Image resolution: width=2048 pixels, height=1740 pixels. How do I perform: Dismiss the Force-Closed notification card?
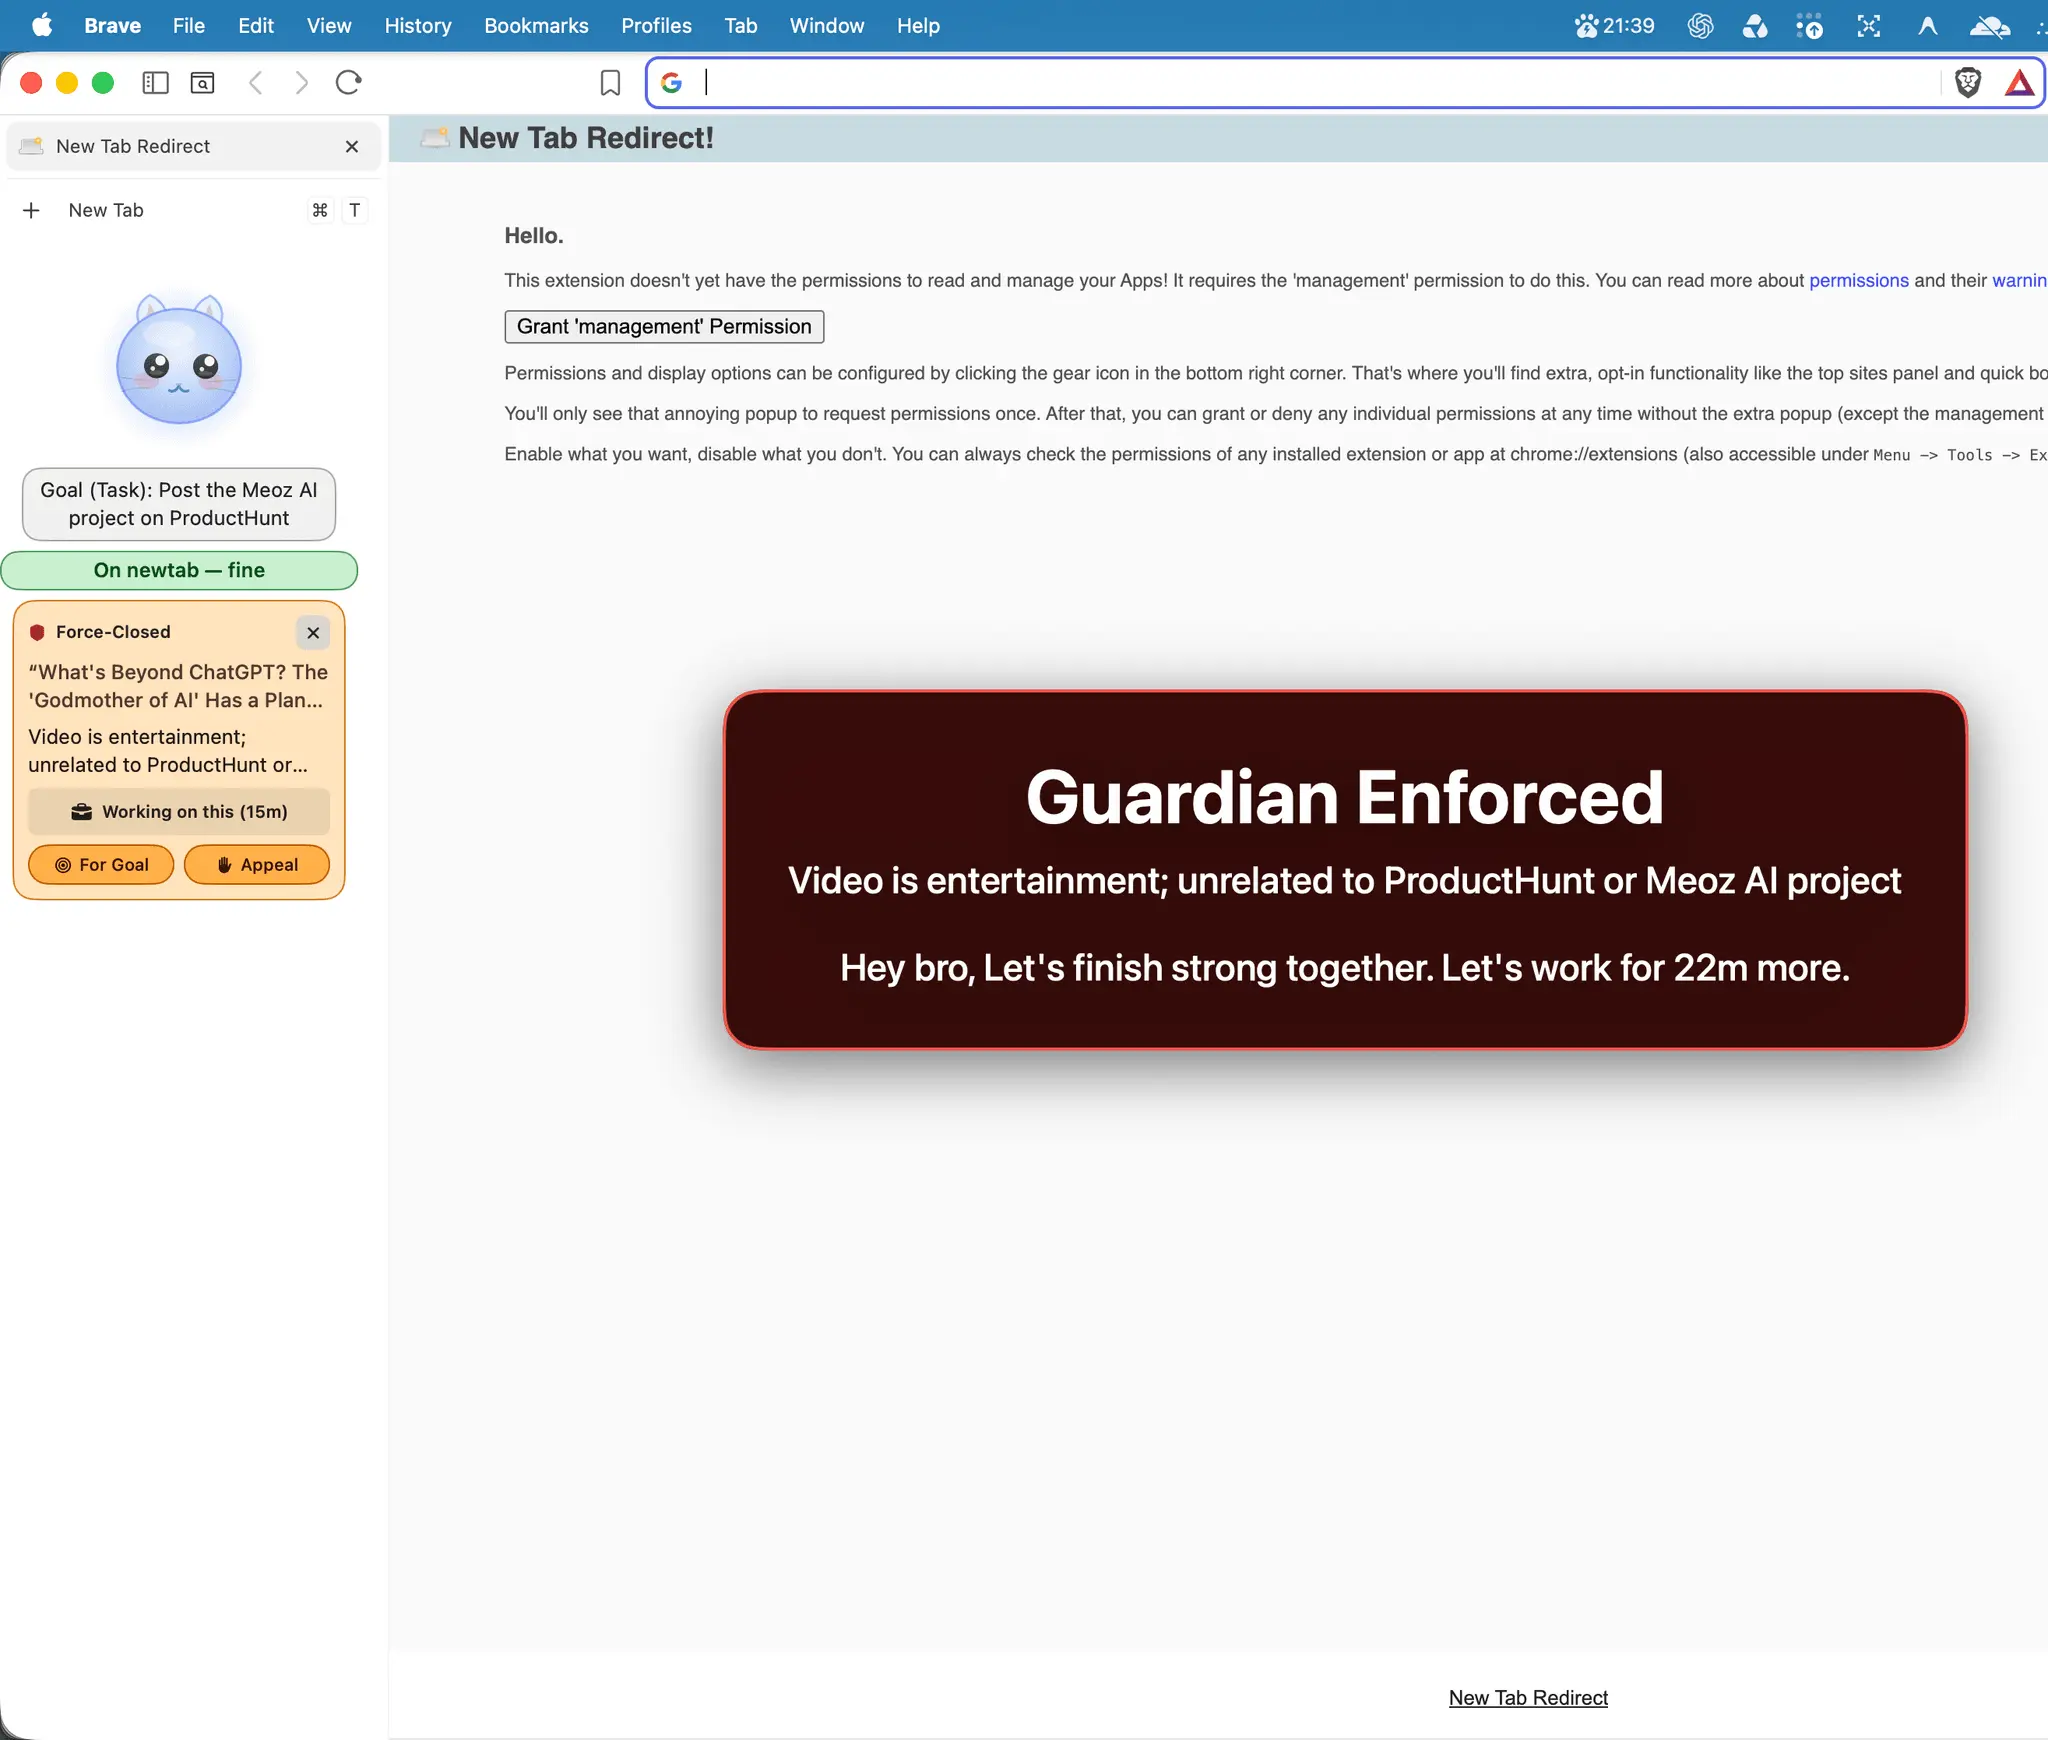coord(313,633)
